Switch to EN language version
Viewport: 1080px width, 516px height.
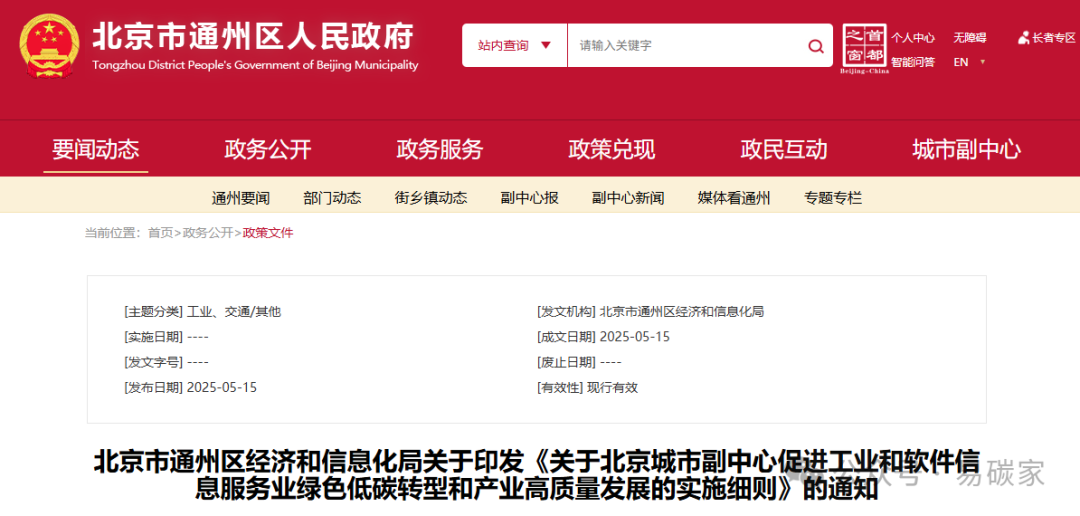pos(961,62)
